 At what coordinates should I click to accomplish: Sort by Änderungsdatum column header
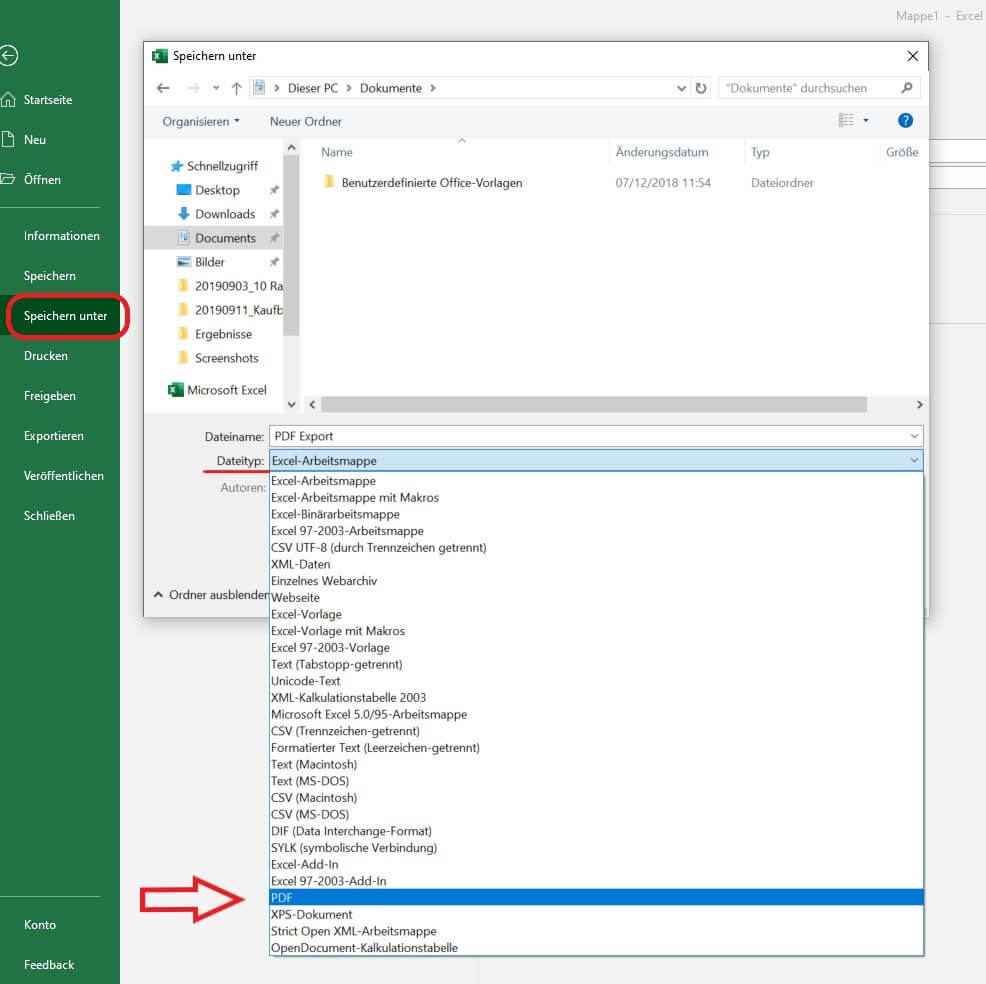pyautogui.click(x=662, y=152)
